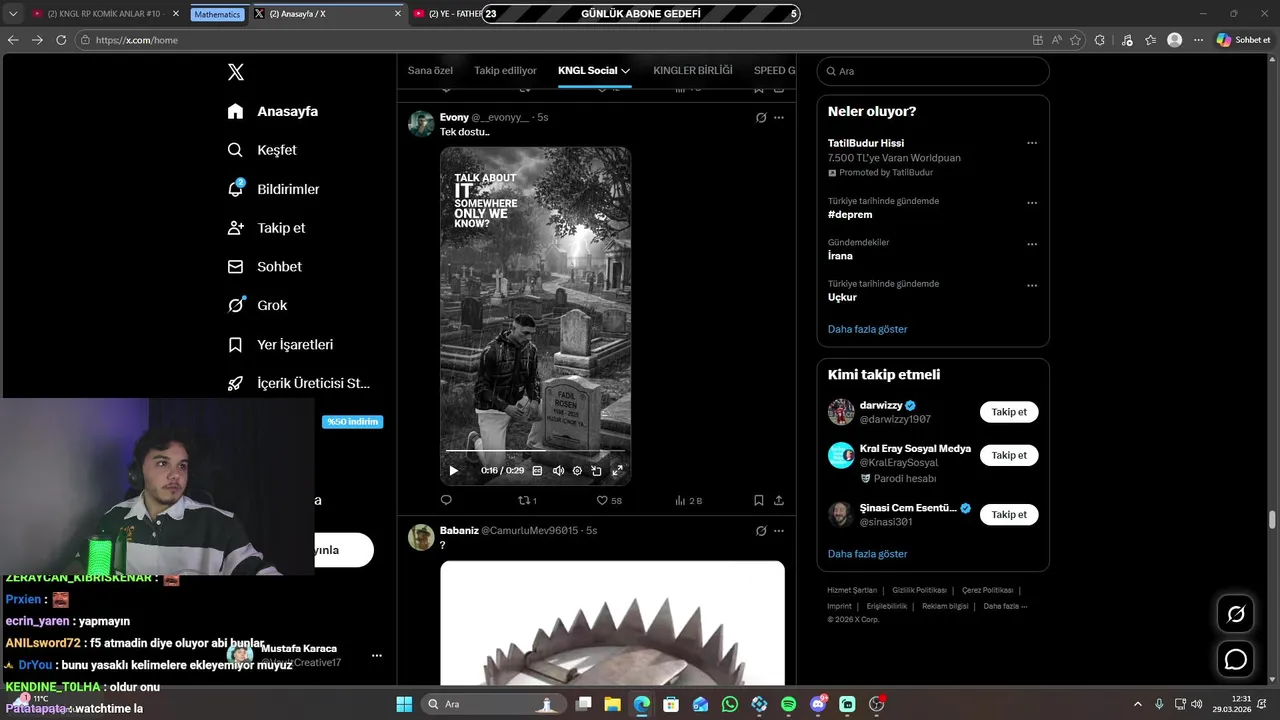1280x720 pixels.
Task: Enter fullscreen for the video
Action: point(617,470)
